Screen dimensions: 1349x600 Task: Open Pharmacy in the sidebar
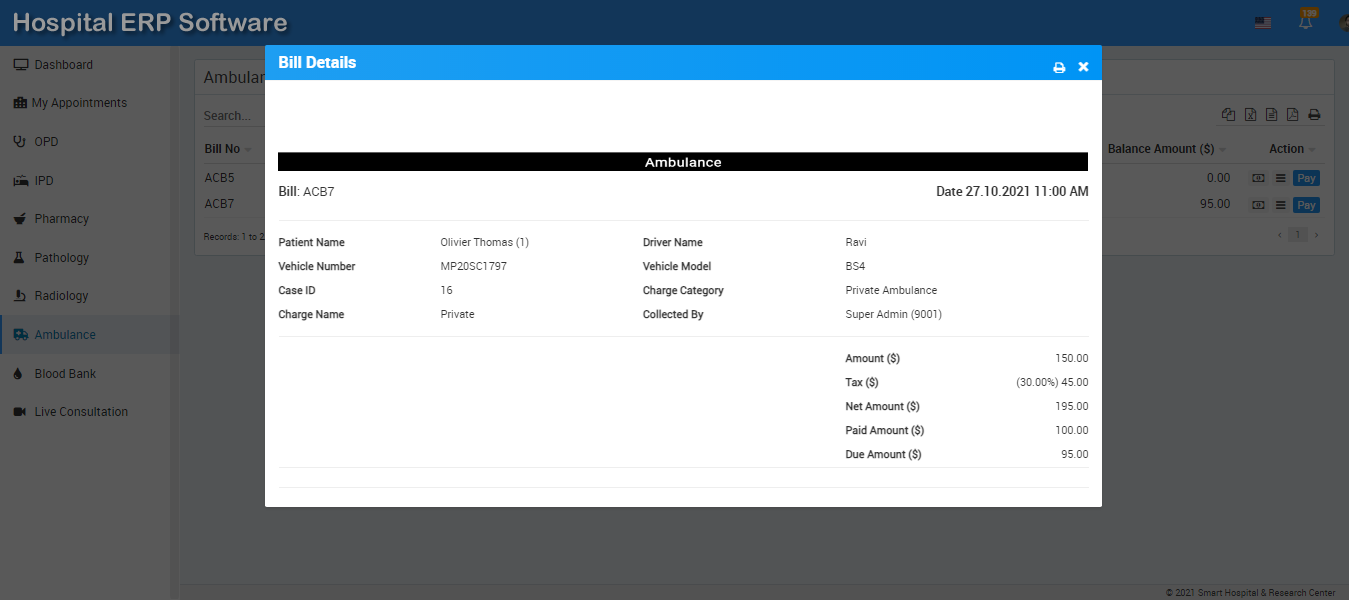[x=61, y=219]
